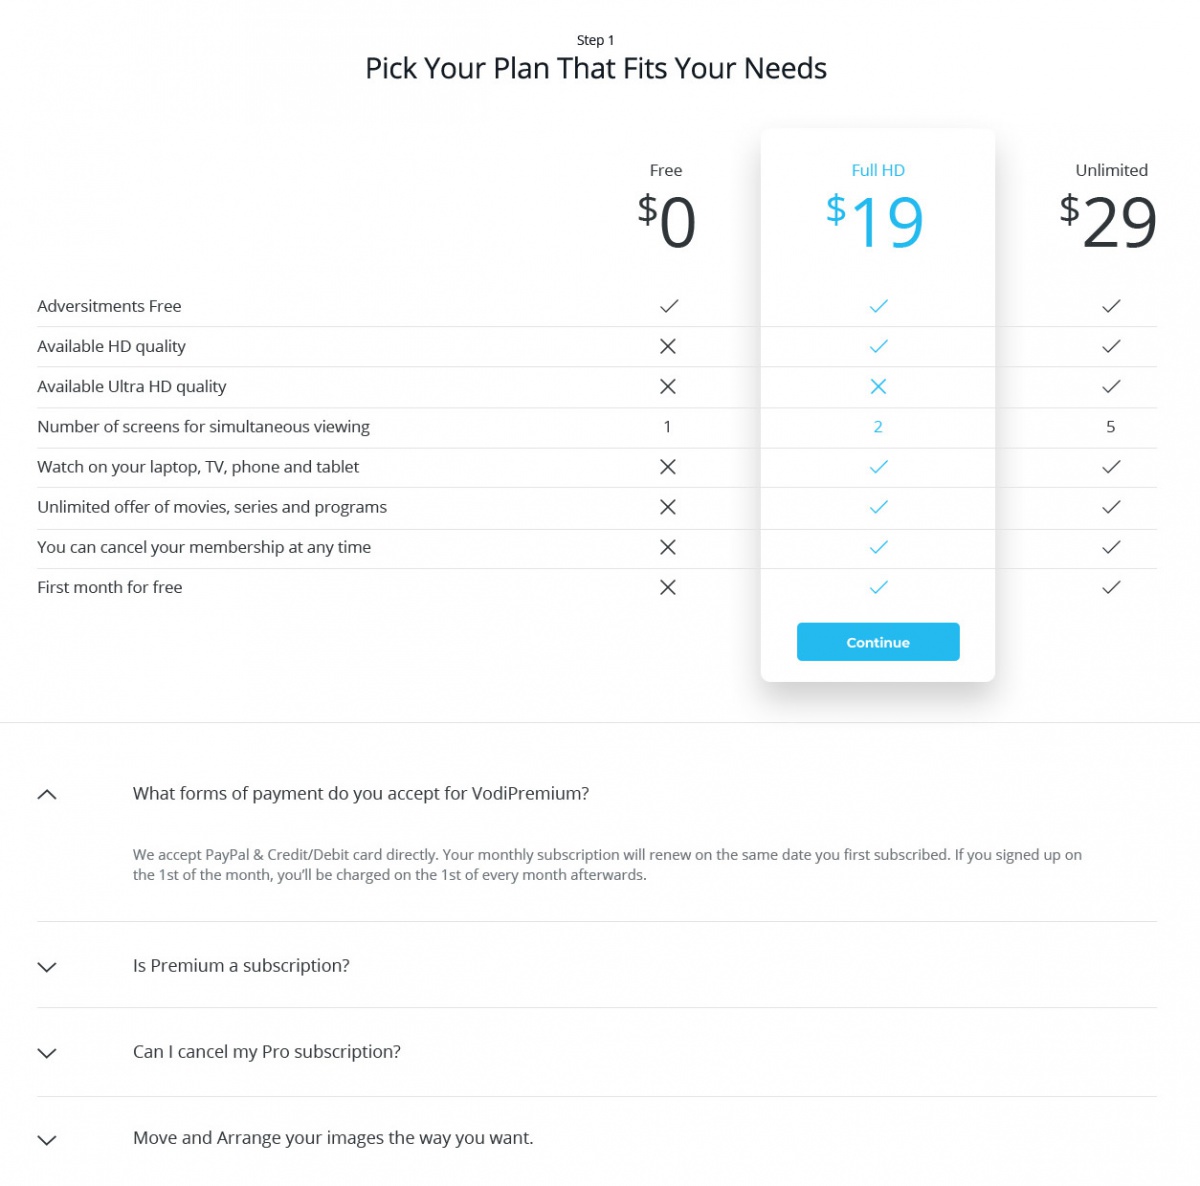The height and width of the screenshot is (1186, 1200).
Task: Expand the 'Can I cancel my Pro subscription?' chevron
Action: [47, 1053]
